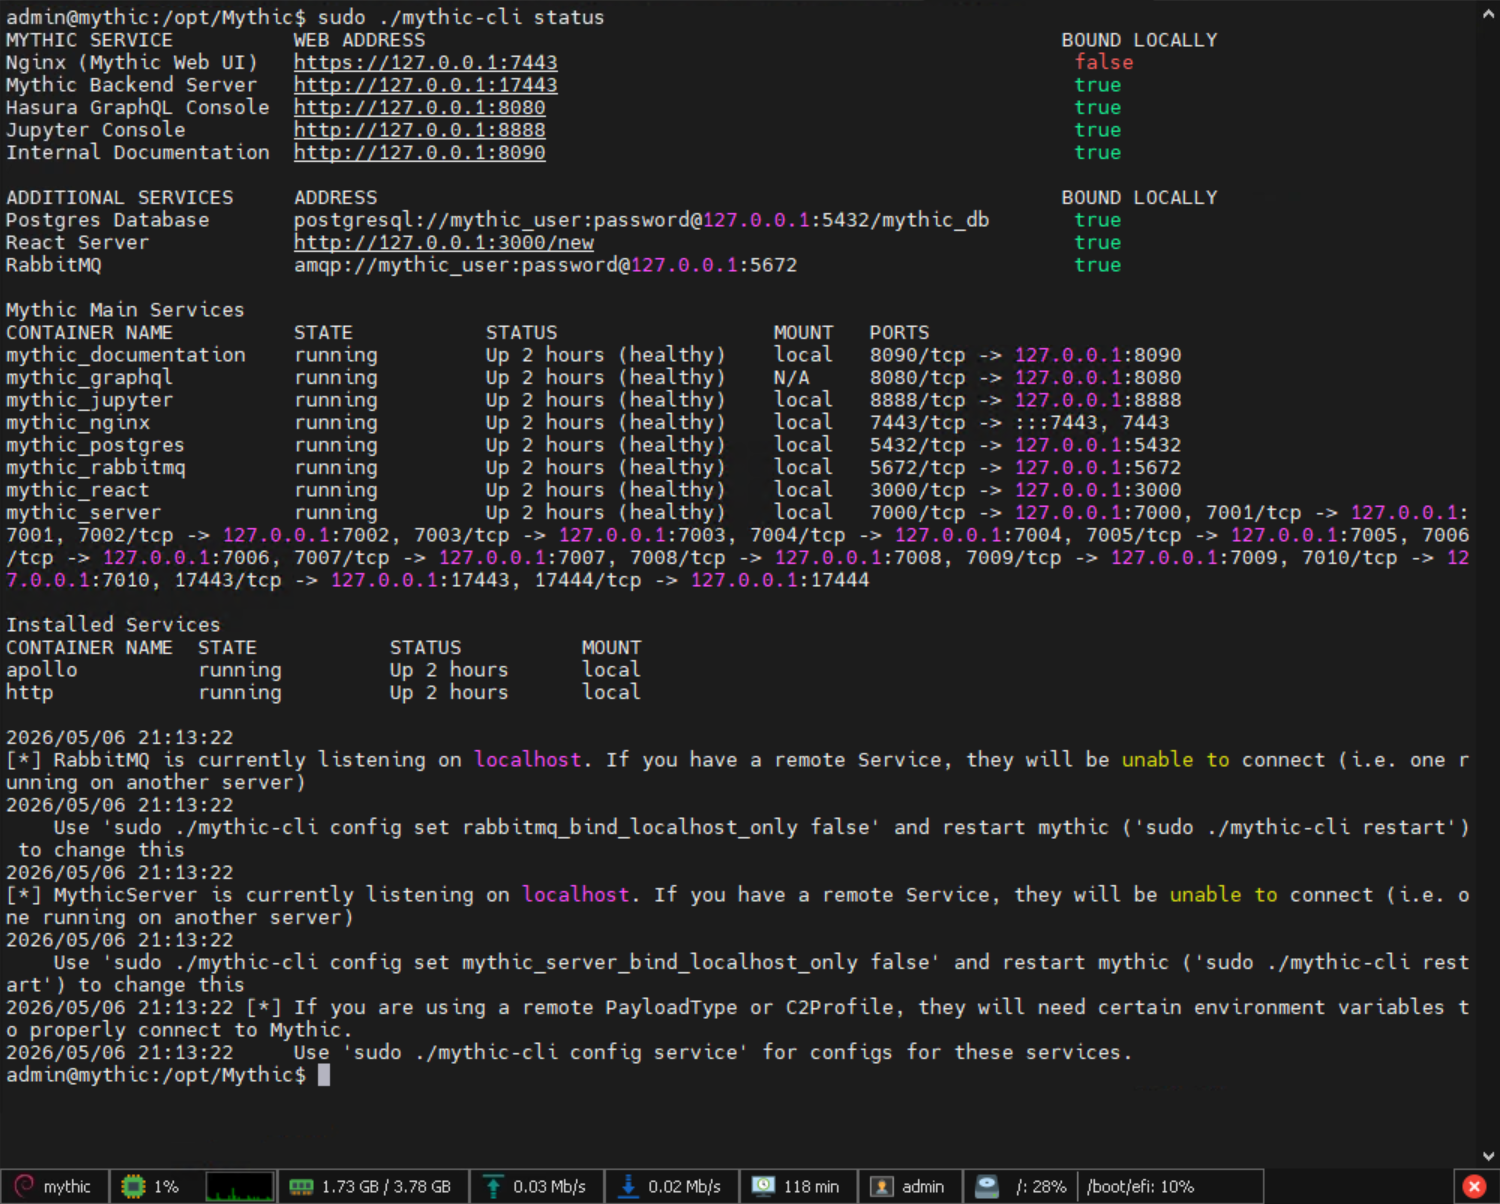Open the Nginx Mythic Web UI link
1500x1204 pixels.
(x=425, y=62)
